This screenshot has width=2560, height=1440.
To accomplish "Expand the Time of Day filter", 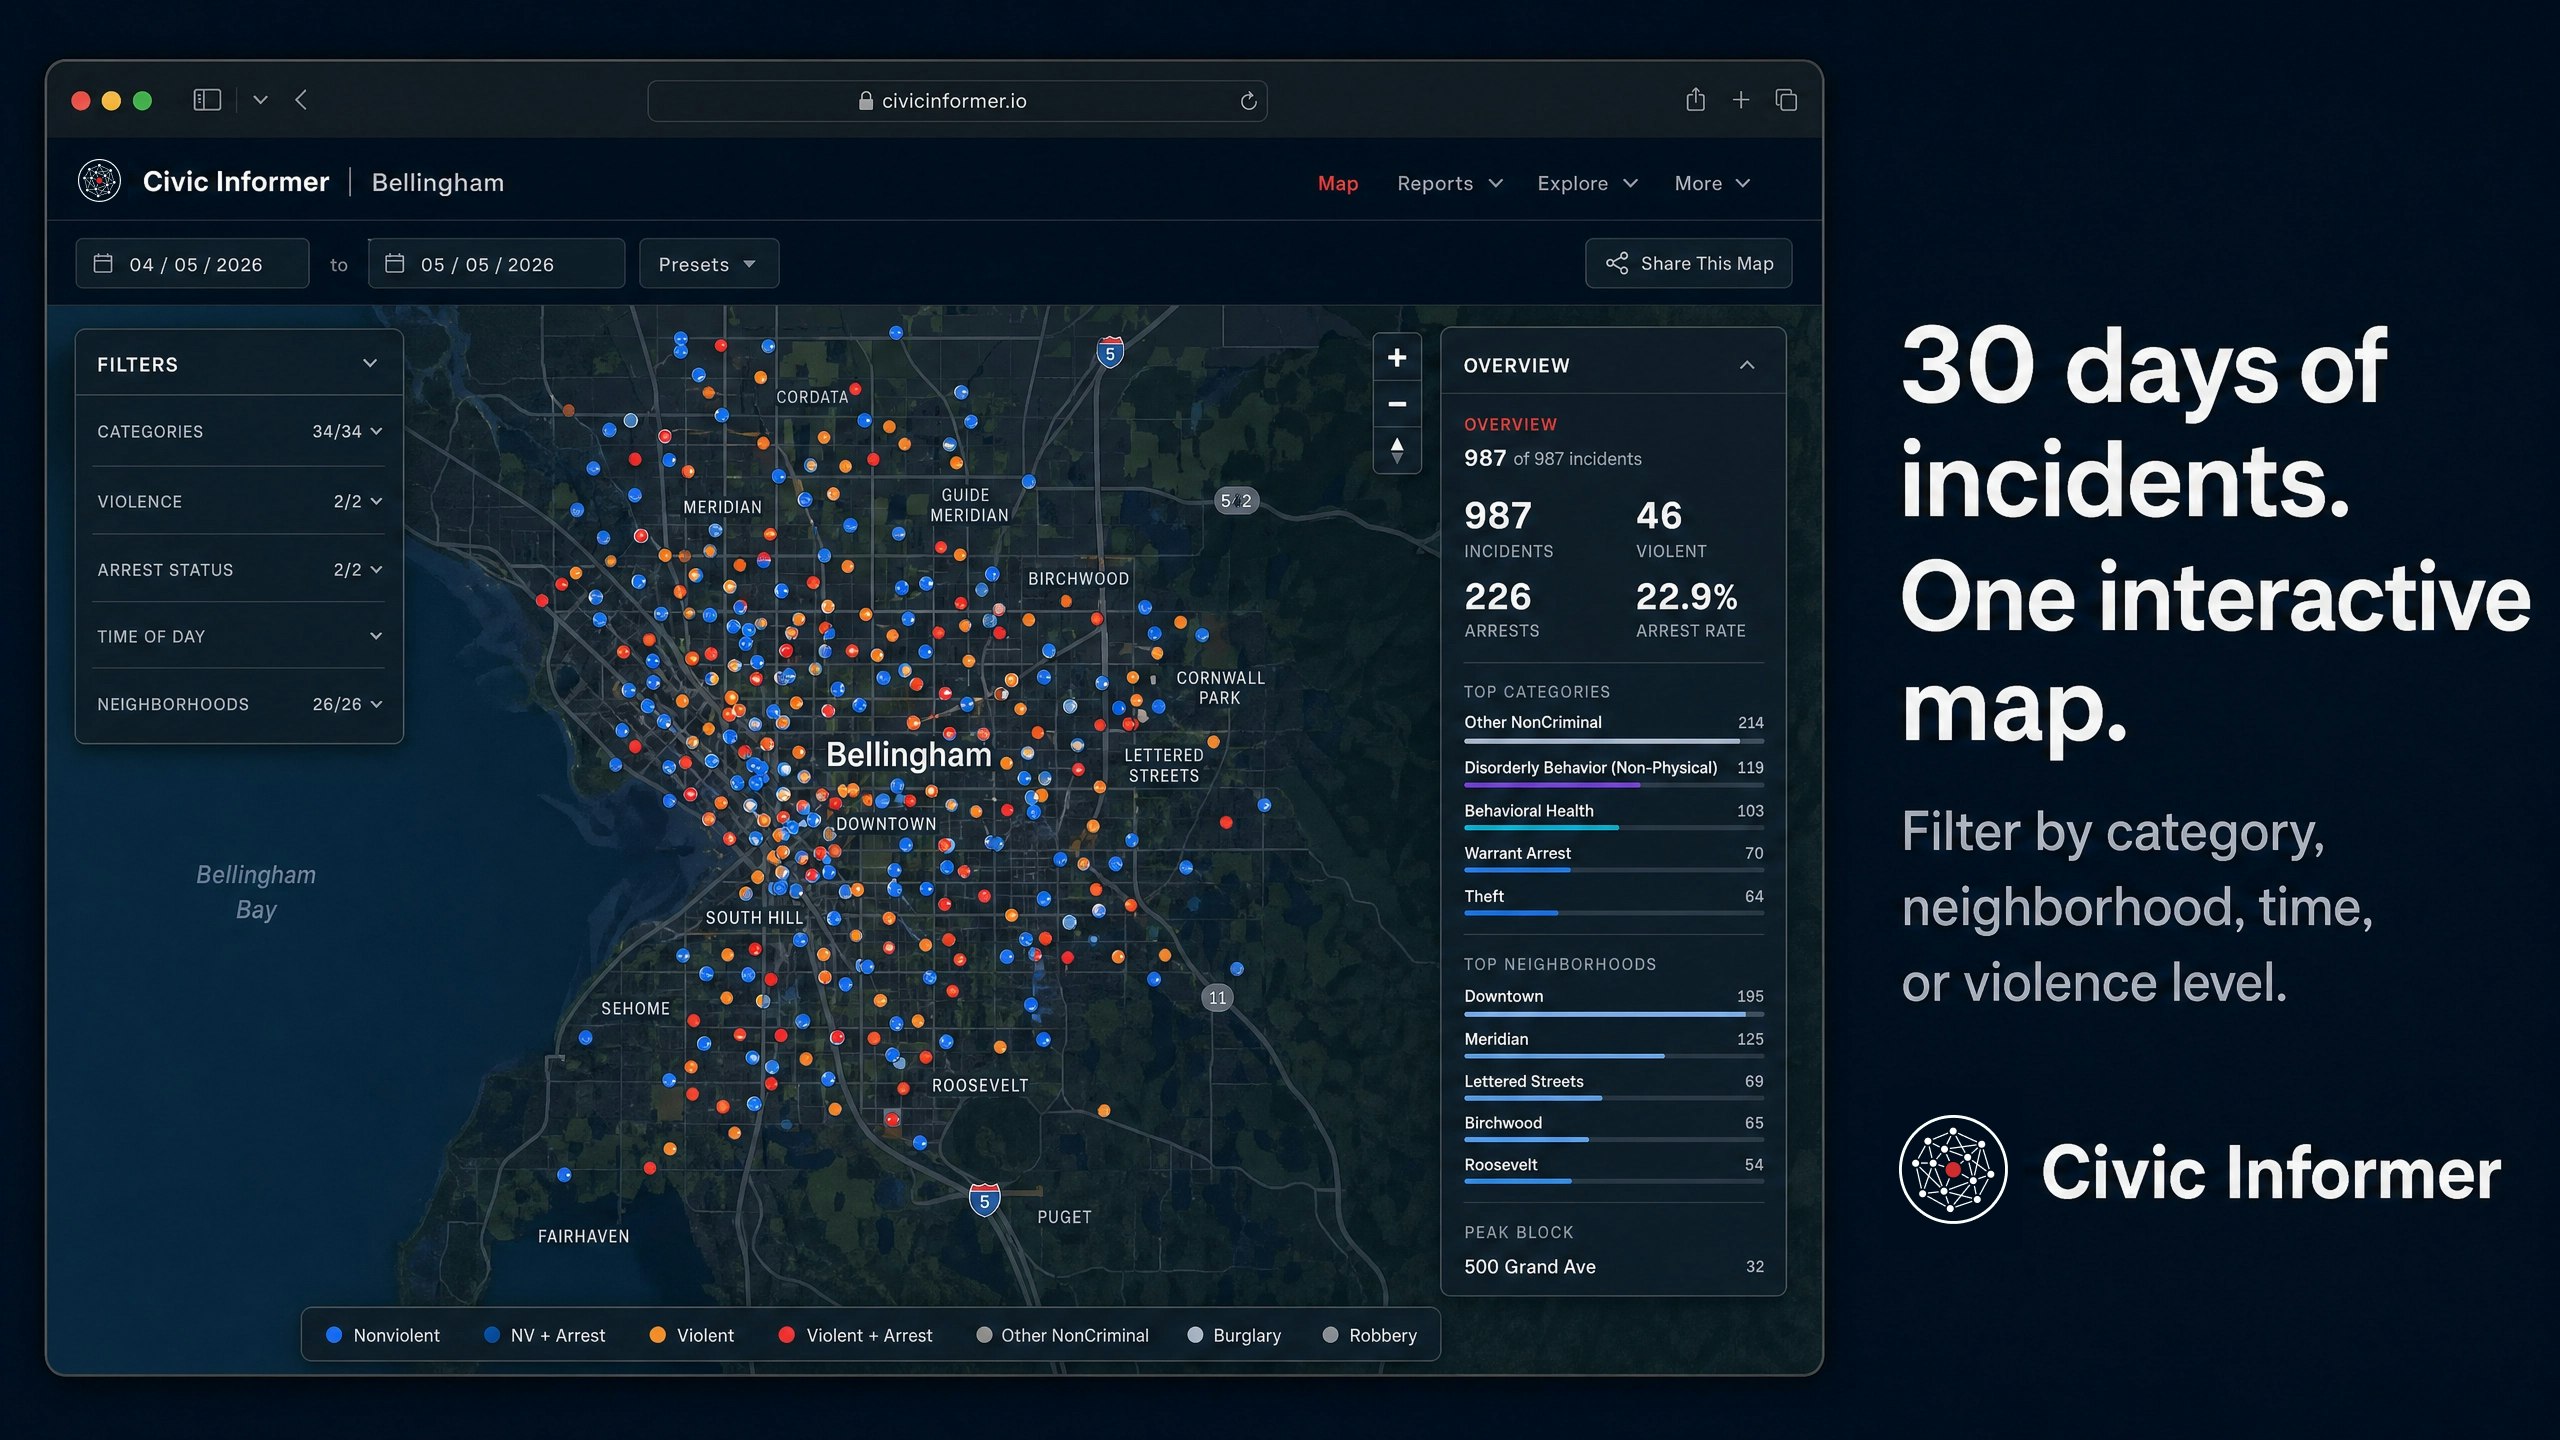I will coord(239,636).
